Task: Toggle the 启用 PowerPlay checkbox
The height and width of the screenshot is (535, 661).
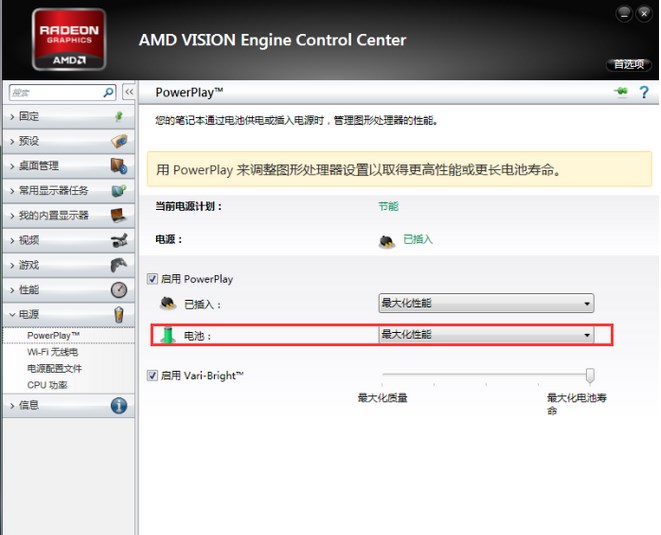Action: point(152,279)
